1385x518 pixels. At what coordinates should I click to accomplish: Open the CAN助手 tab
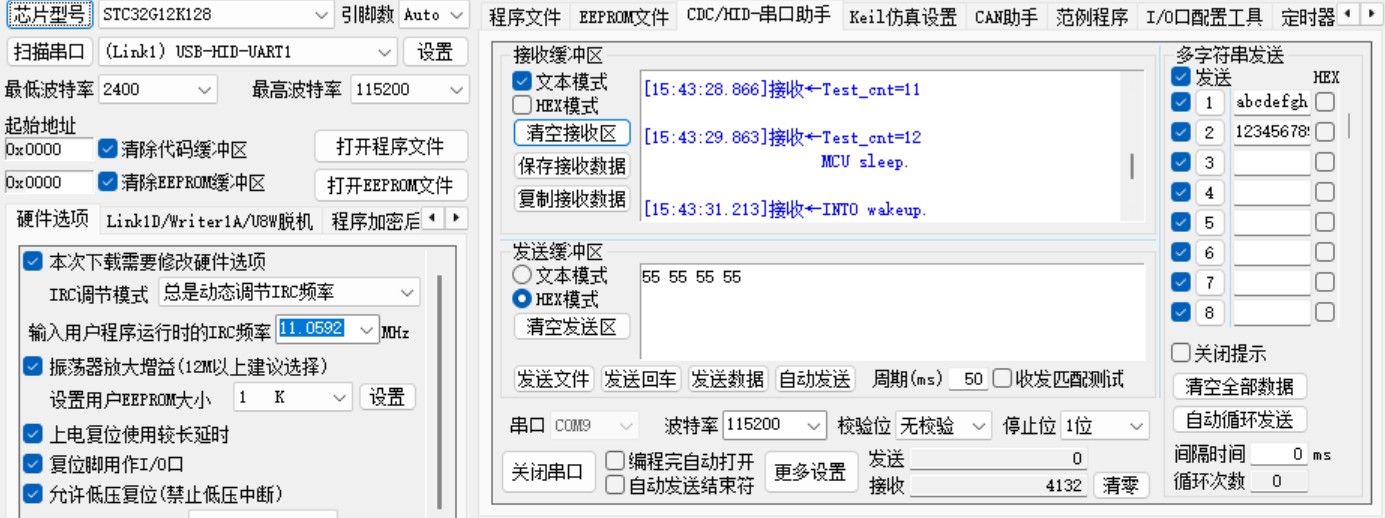click(1006, 17)
